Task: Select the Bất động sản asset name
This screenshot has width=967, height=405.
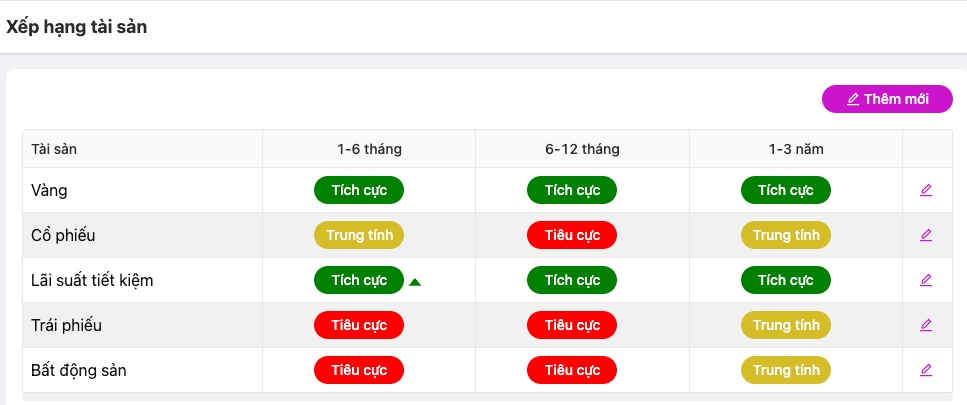Action: point(79,370)
